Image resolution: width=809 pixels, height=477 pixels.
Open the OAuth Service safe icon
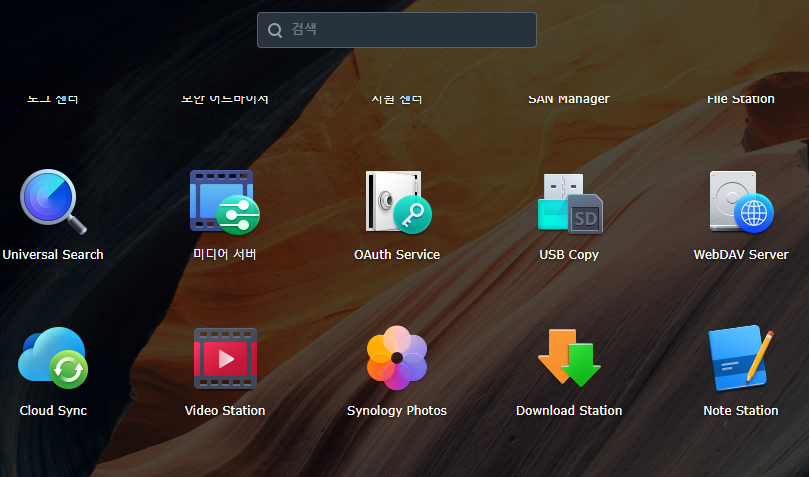tap(398, 202)
